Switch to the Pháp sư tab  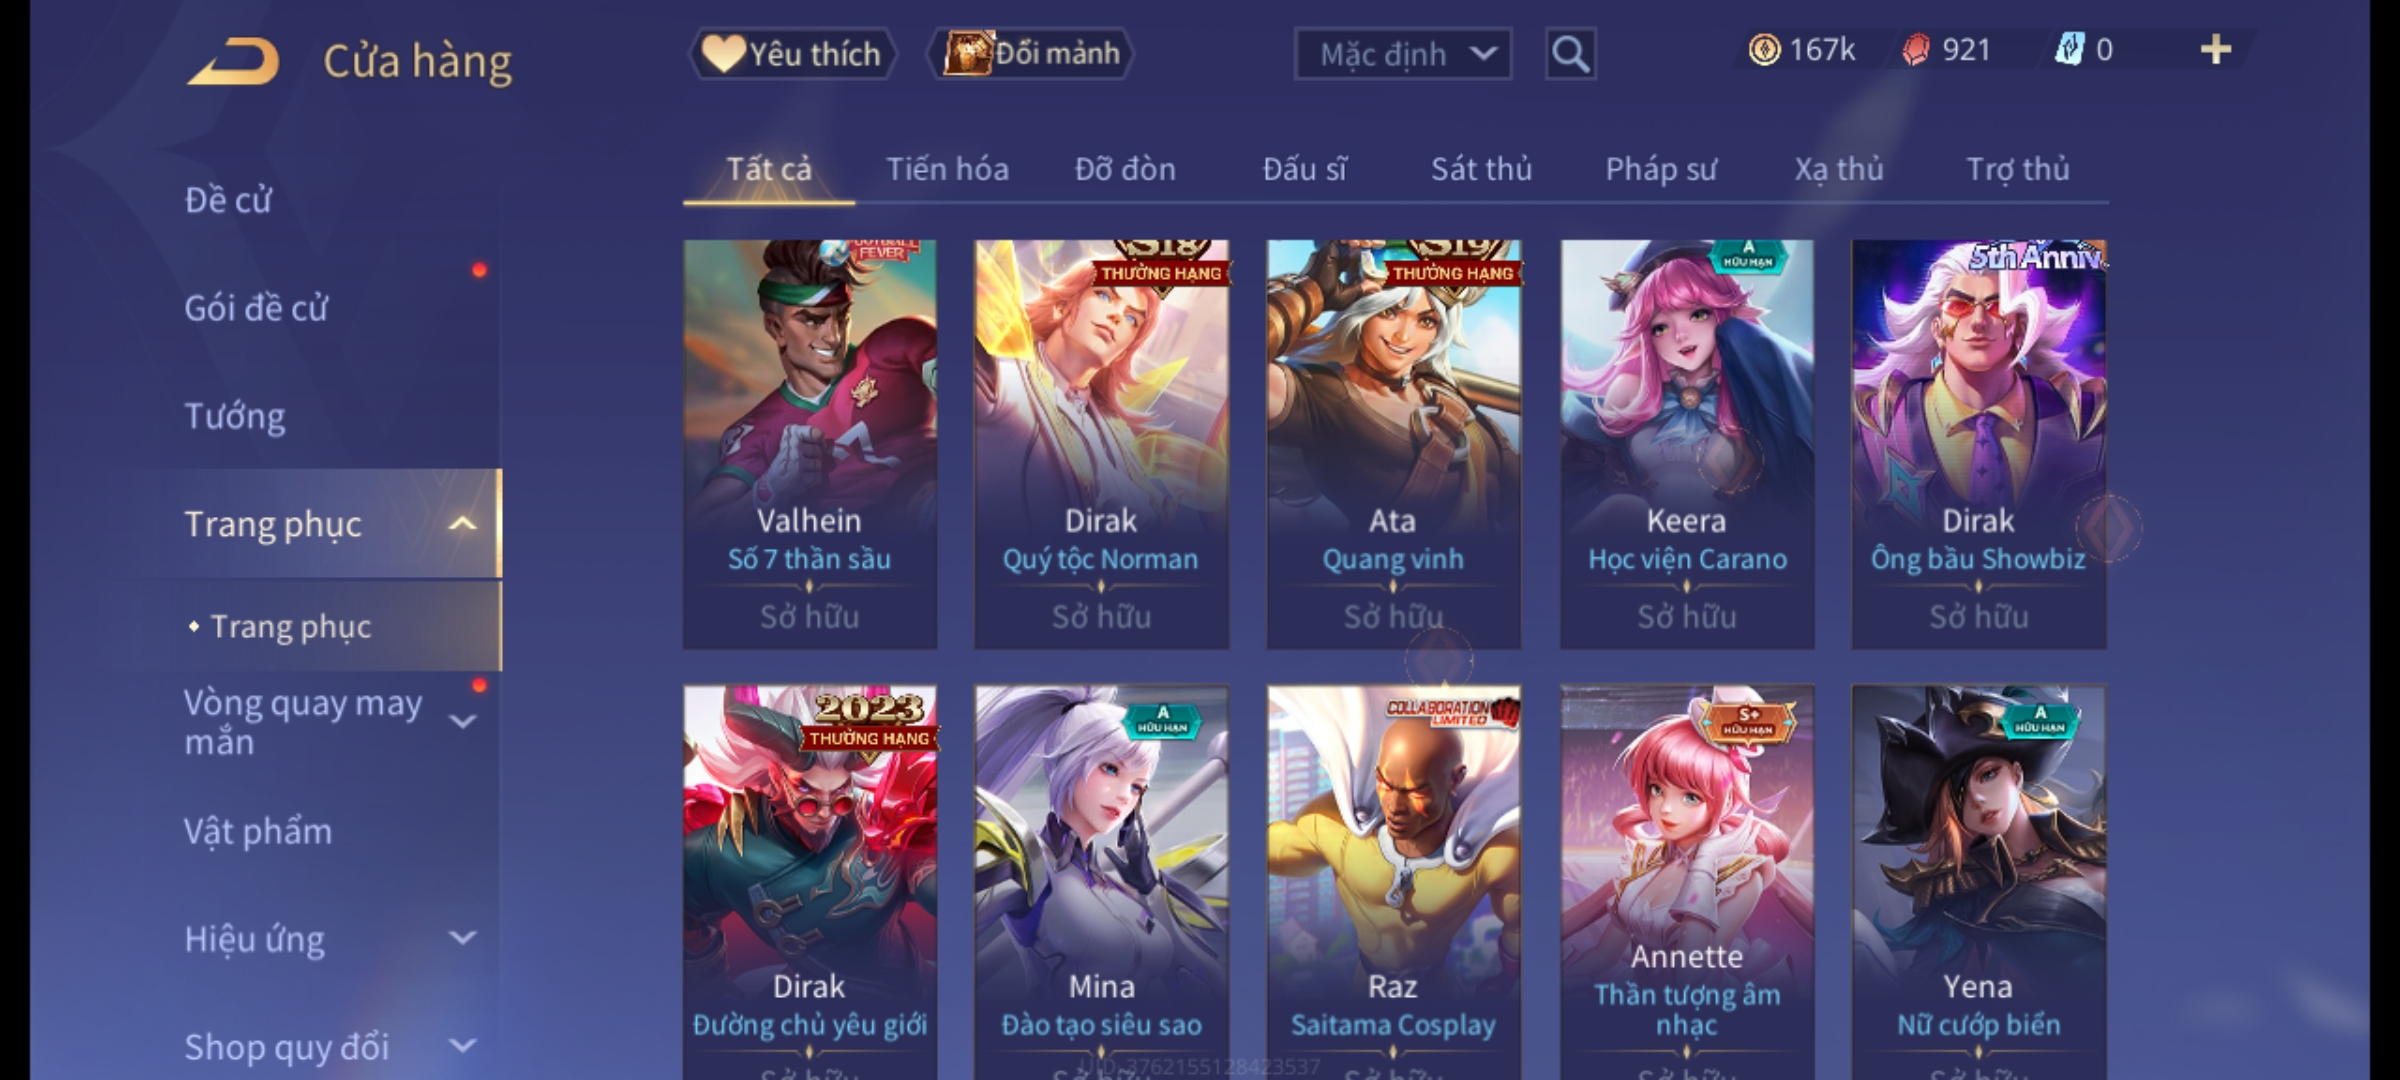click(x=1661, y=169)
